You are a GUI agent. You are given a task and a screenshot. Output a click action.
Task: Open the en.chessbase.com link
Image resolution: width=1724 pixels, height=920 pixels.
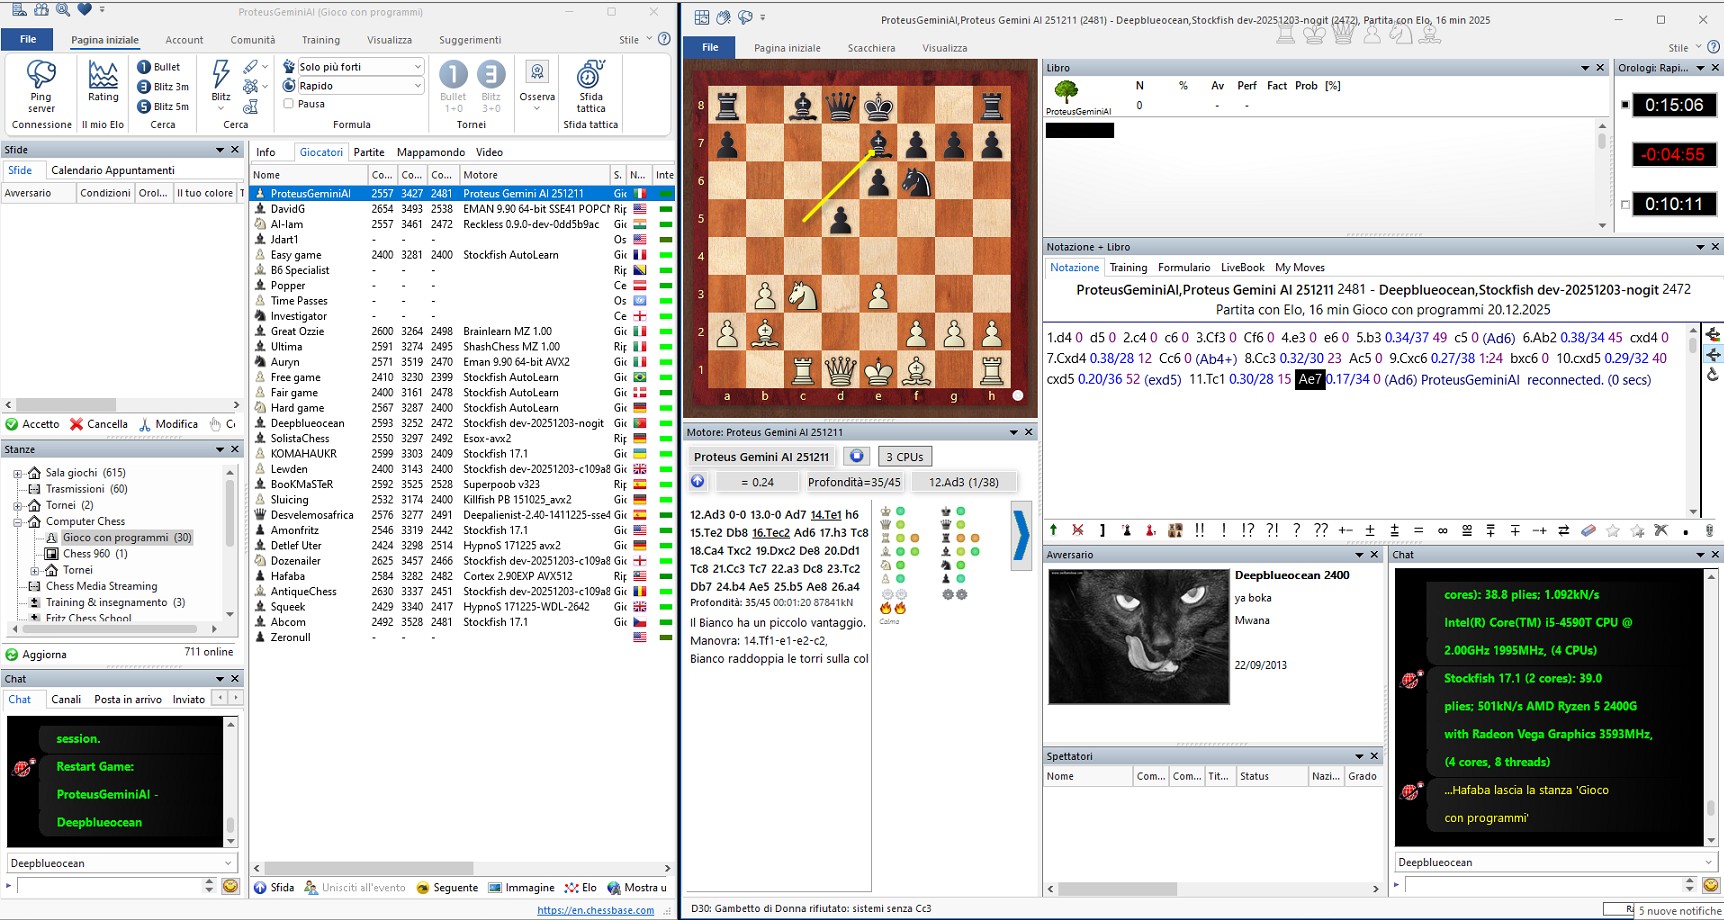tap(595, 910)
